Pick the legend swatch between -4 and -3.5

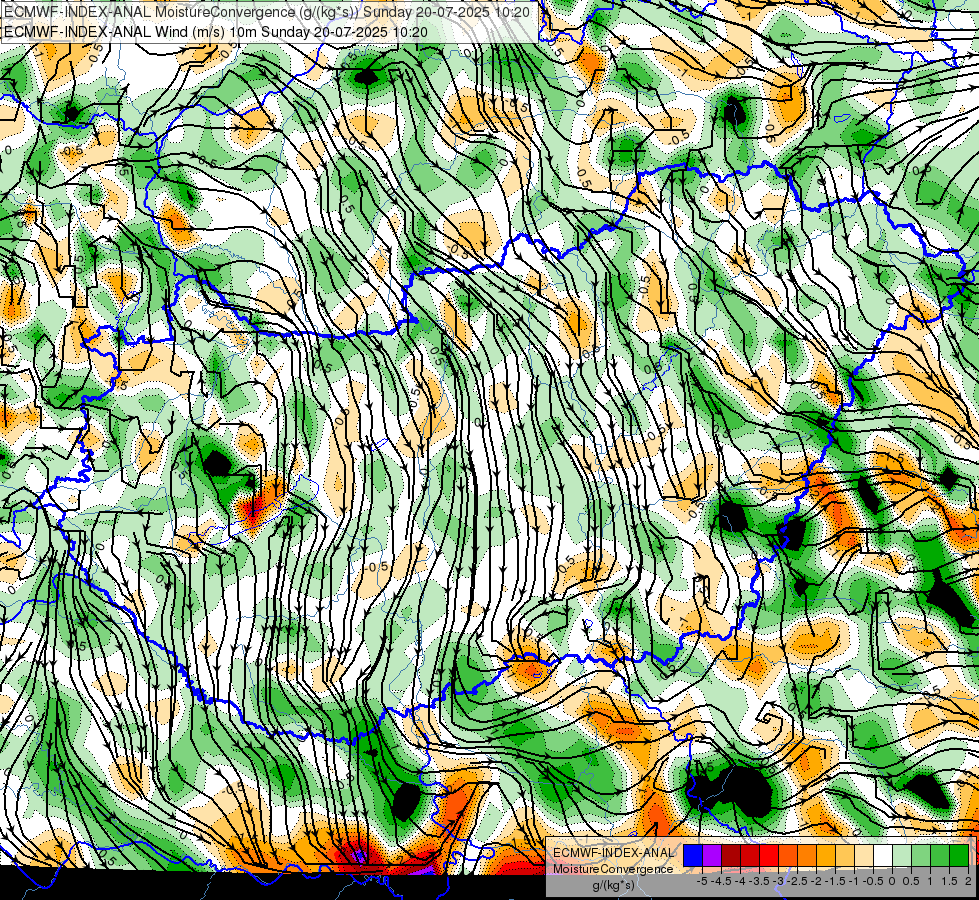[x=750, y=856]
